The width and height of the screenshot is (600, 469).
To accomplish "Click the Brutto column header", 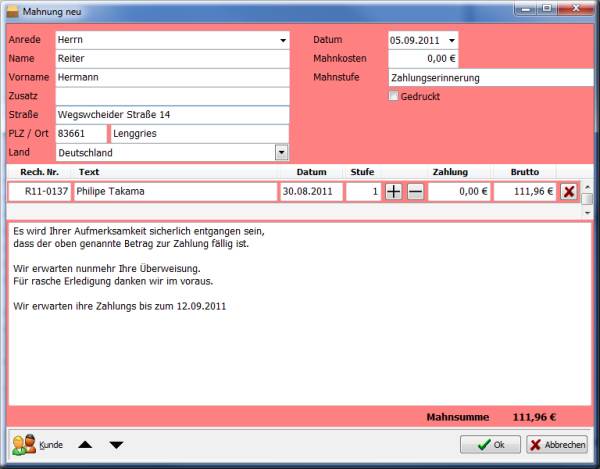I will coord(525,172).
